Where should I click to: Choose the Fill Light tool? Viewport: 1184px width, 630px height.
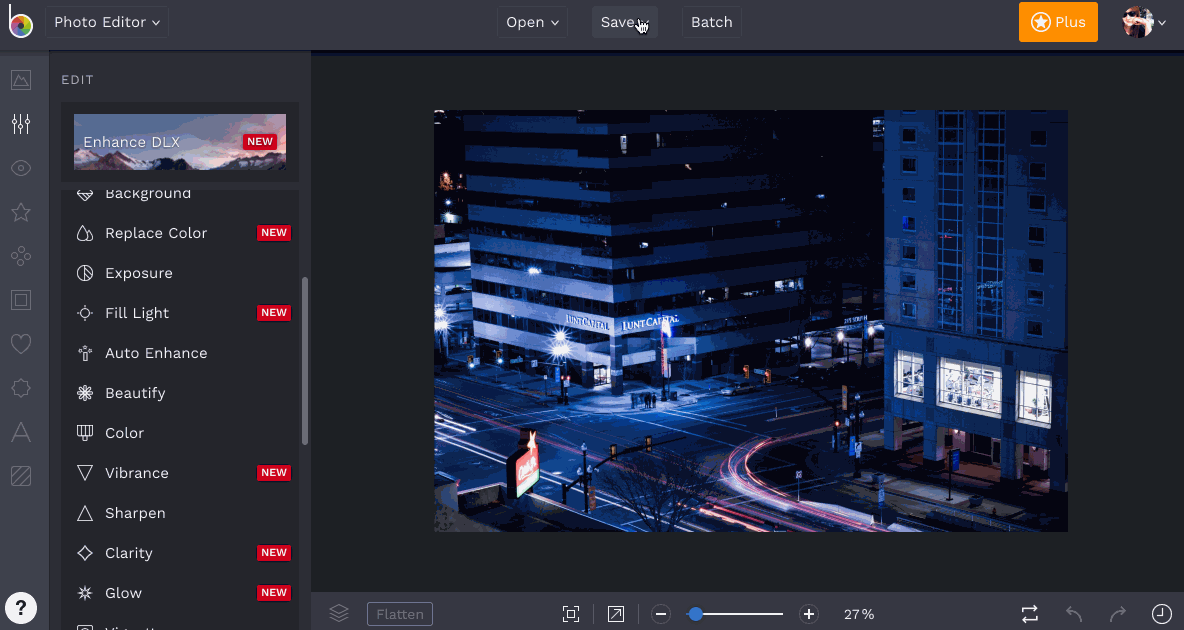click(180, 313)
